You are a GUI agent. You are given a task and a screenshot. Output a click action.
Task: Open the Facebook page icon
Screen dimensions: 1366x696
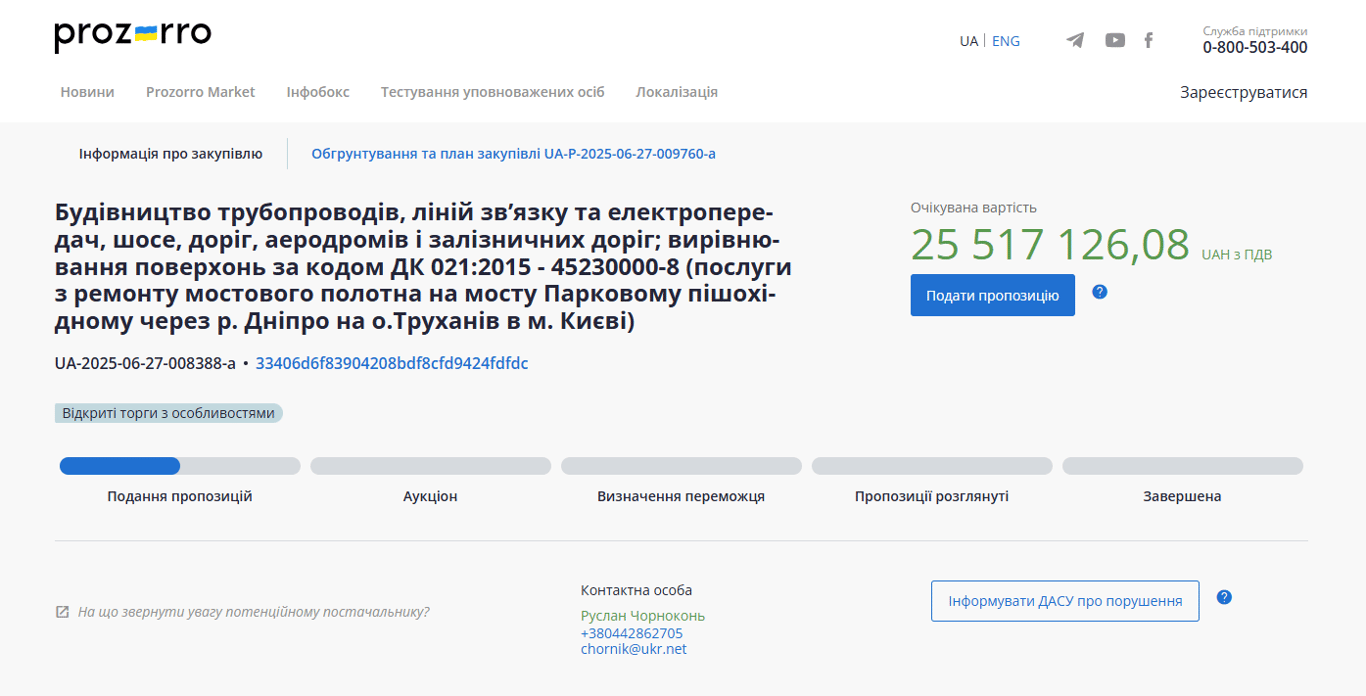coord(1148,41)
